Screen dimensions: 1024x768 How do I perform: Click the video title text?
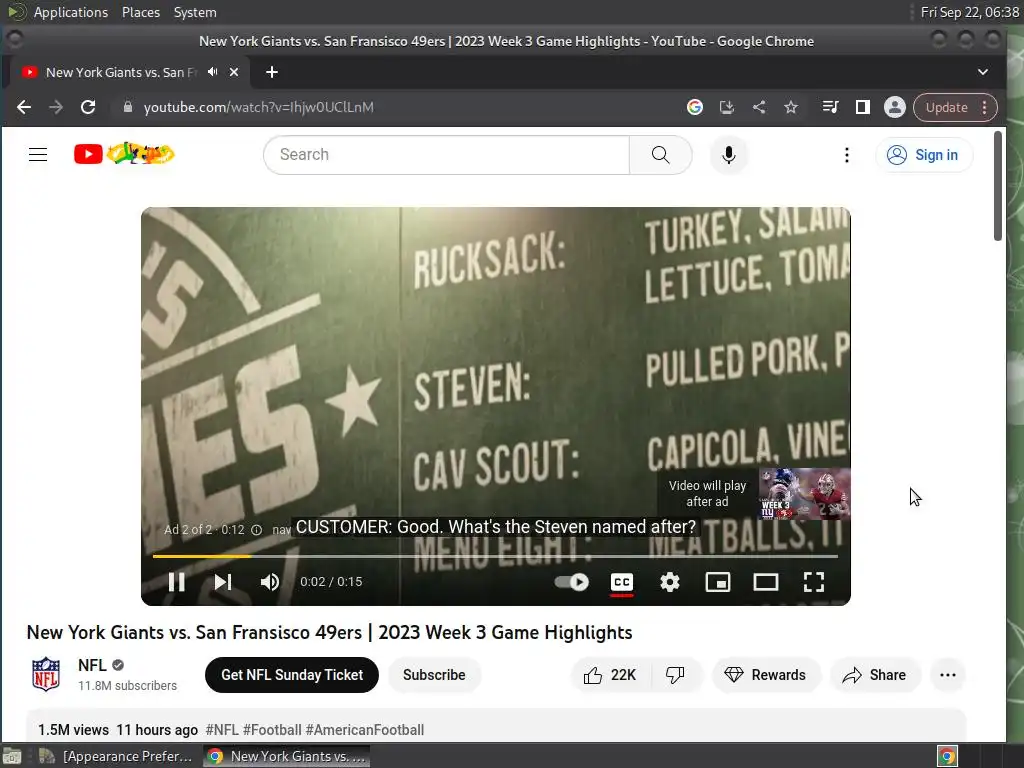[x=329, y=632]
